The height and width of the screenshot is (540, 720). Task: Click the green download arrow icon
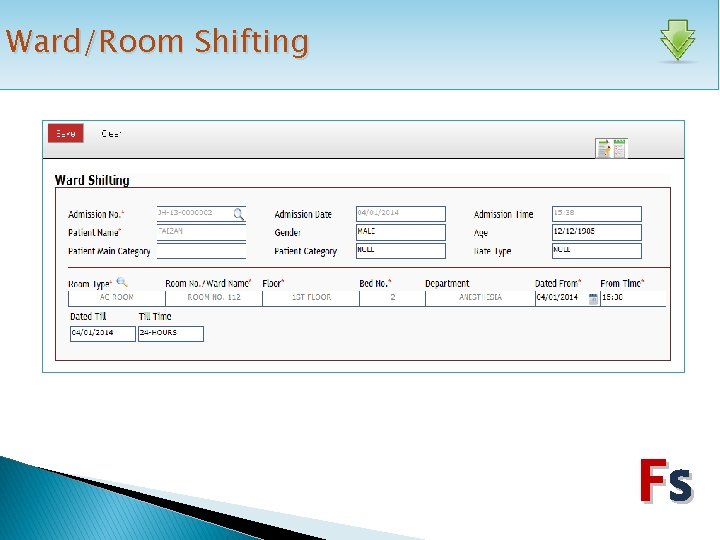point(678,40)
